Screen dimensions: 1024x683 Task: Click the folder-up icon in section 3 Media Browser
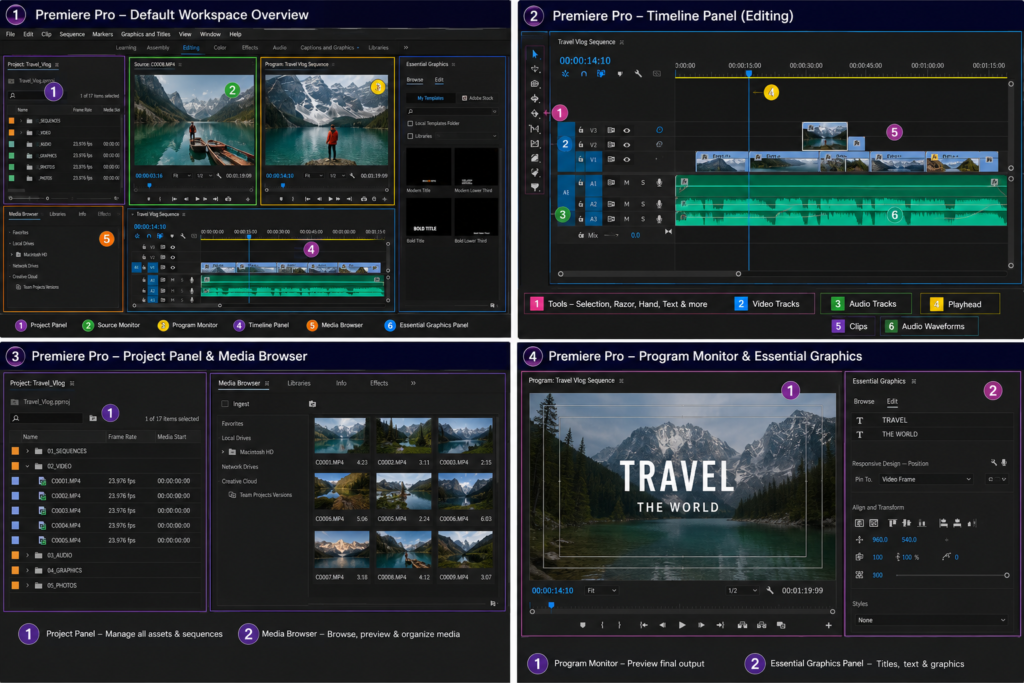click(x=312, y=404)
